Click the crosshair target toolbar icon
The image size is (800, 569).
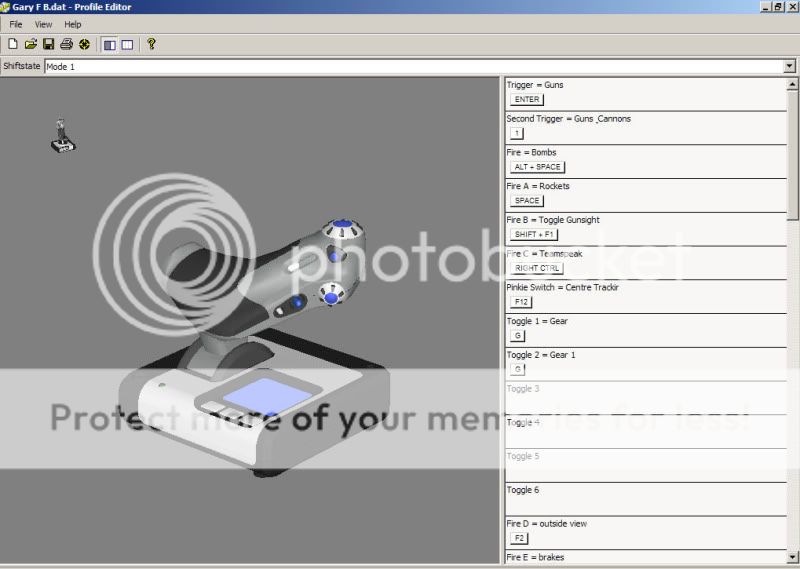(x=84, y=44)
